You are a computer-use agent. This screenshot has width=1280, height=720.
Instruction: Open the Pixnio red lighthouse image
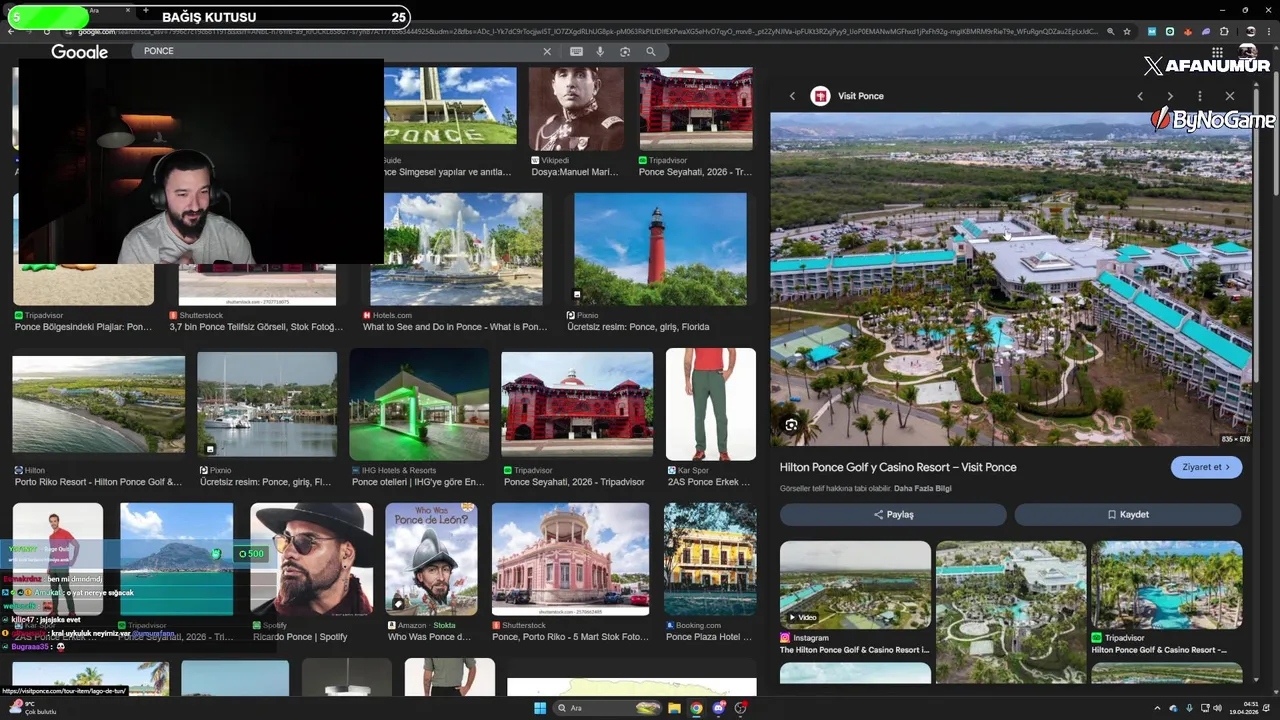click(x=660, y=249)
